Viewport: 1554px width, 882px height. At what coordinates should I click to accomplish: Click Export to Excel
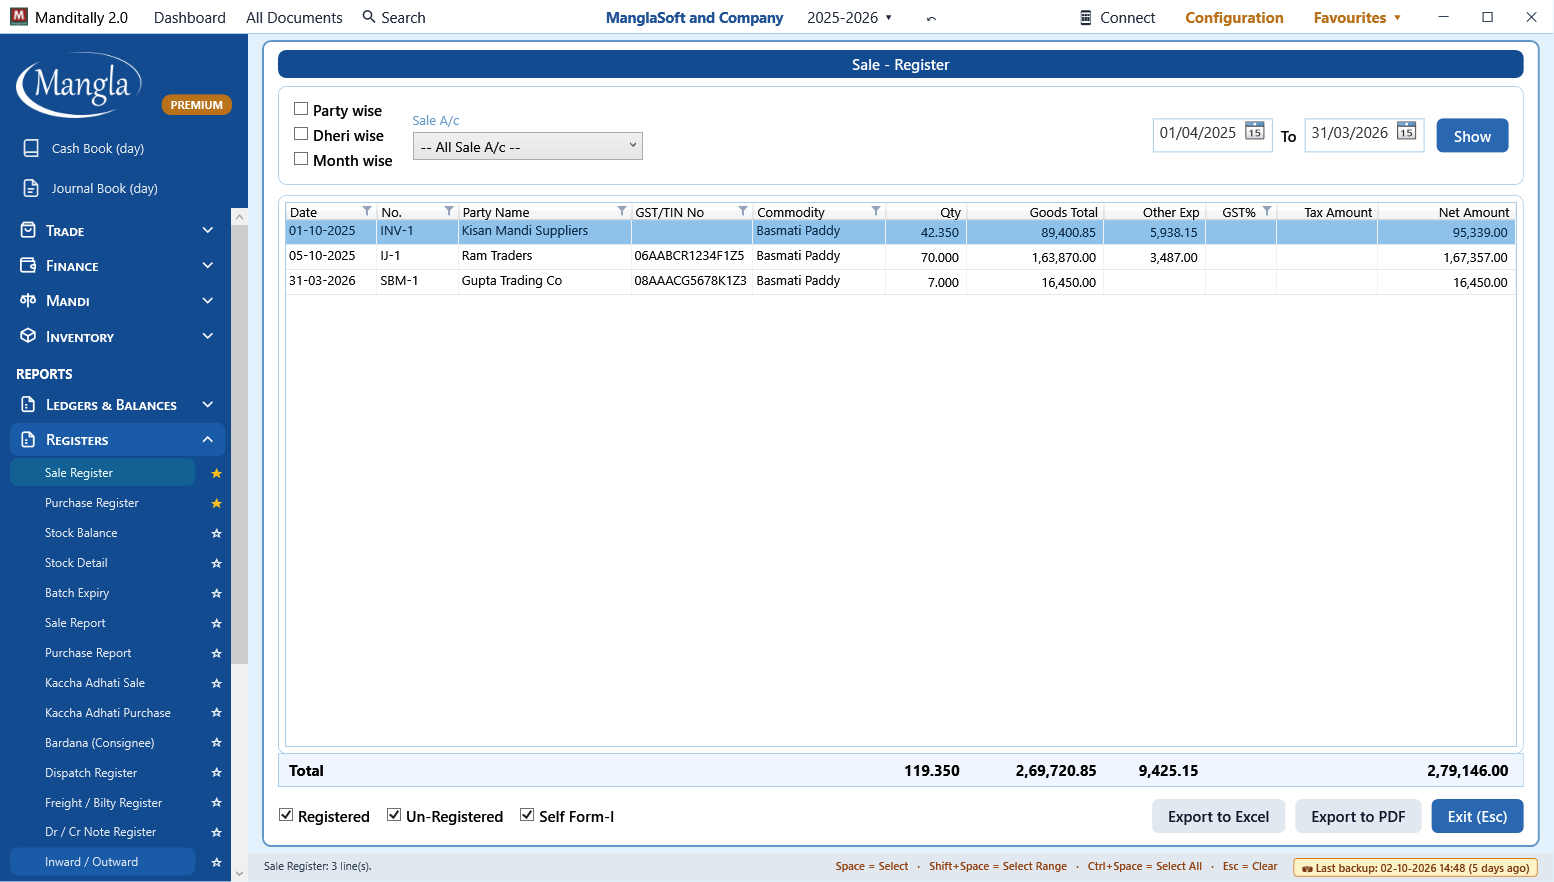(x=1218, y=816)
